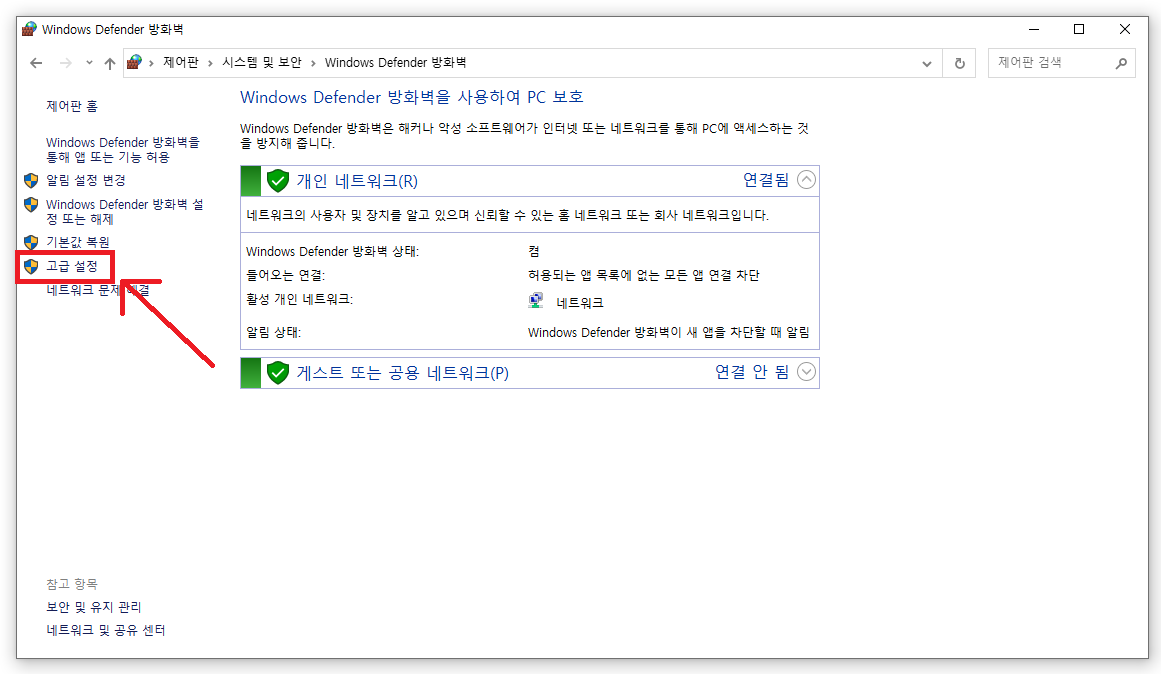1161x674 pixels.
Task: Click the 연결됨 status text
Action: pos(766,180)
